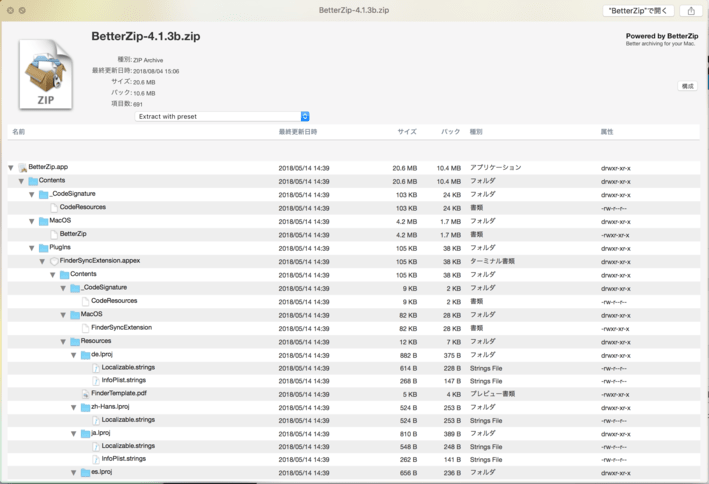Select the FinderTemplate.pdf file icon
709x484 pixels.
(x=86, y=394)
